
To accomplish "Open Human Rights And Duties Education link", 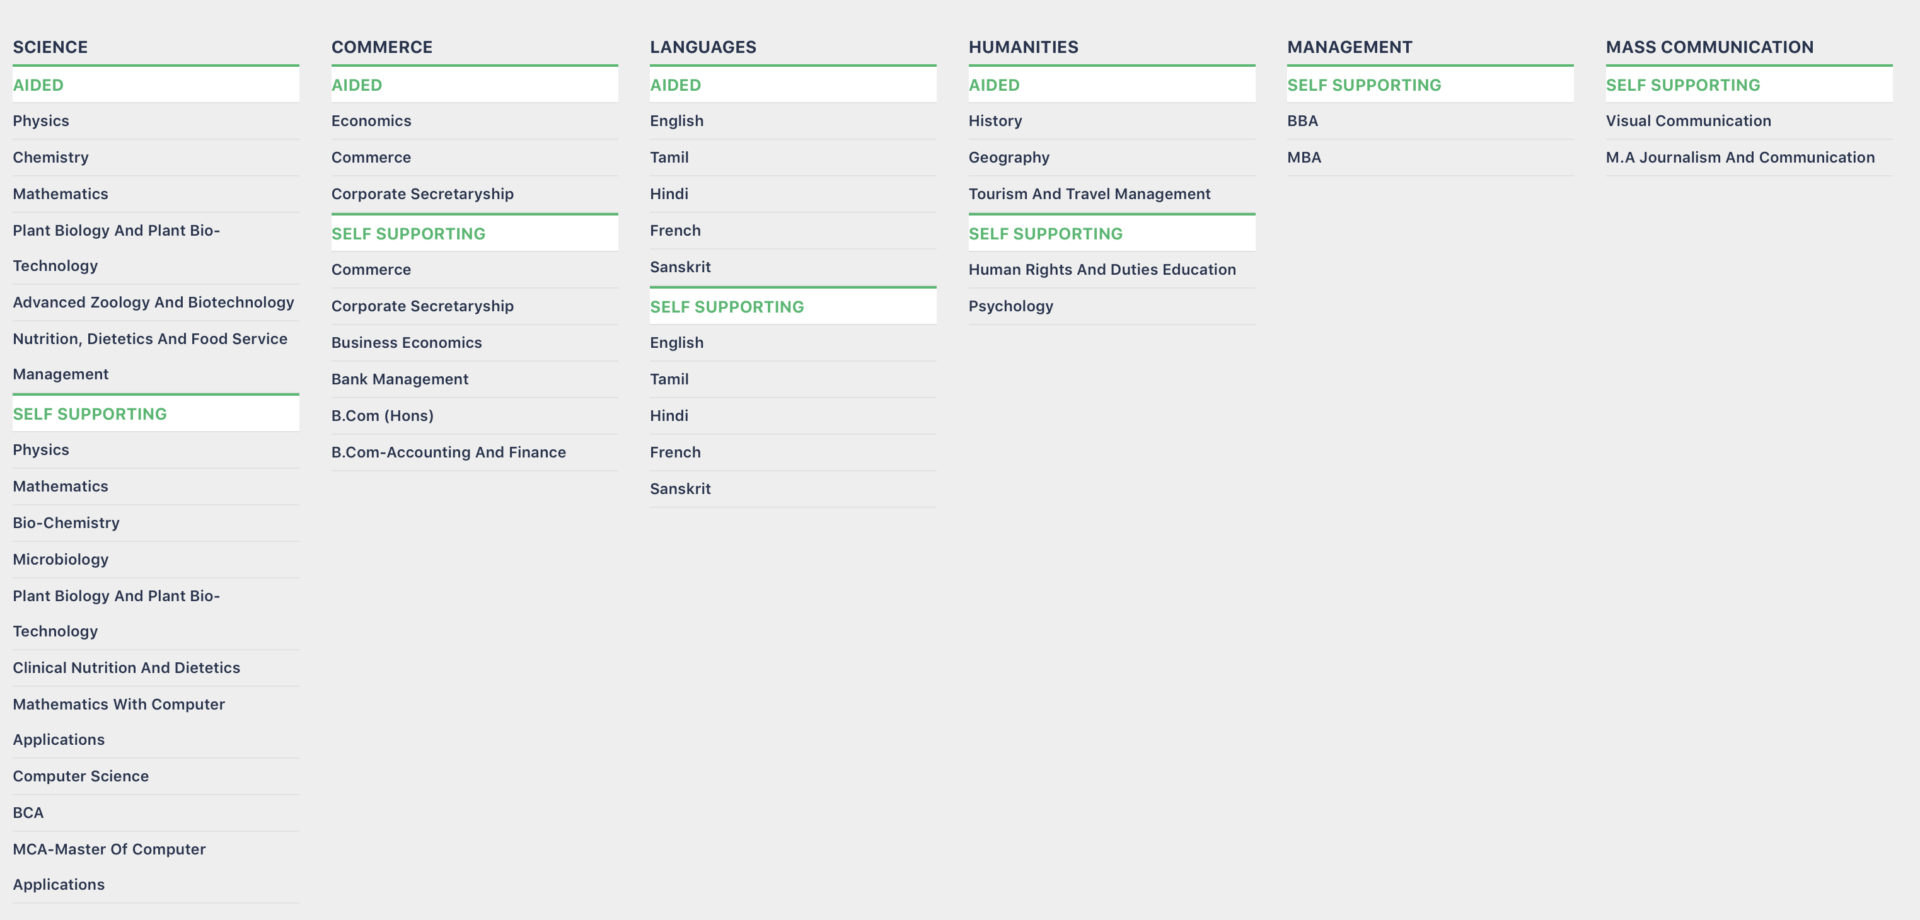I will 1102,270.
